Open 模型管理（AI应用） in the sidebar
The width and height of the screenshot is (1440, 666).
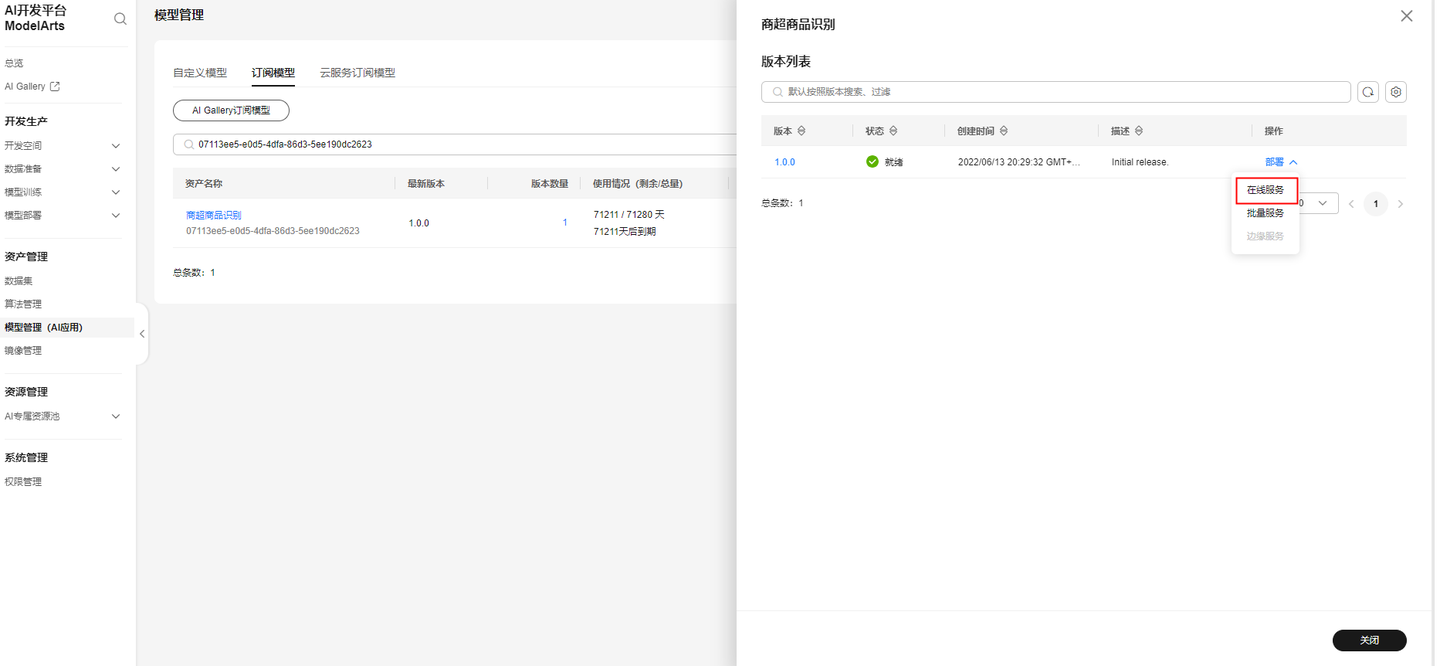(x=44, y=327)
